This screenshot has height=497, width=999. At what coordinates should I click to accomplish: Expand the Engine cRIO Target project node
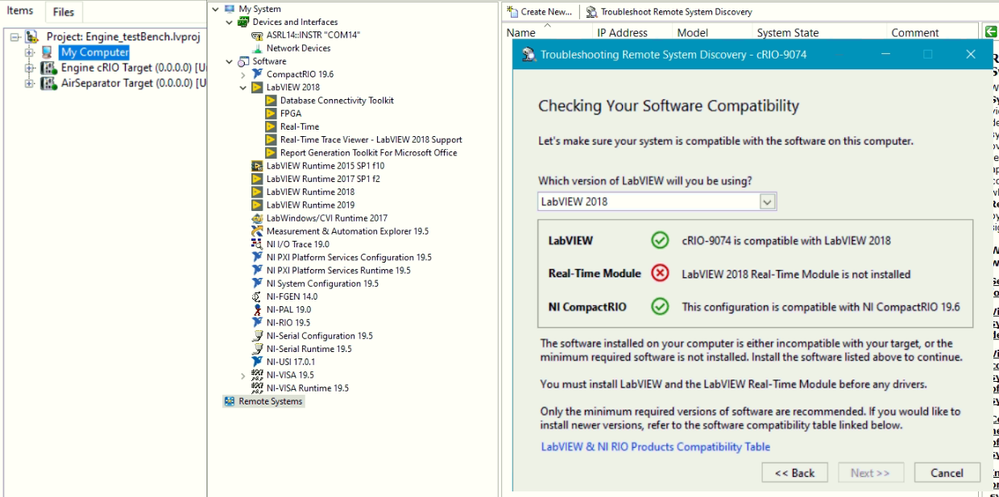click(30, 68)
